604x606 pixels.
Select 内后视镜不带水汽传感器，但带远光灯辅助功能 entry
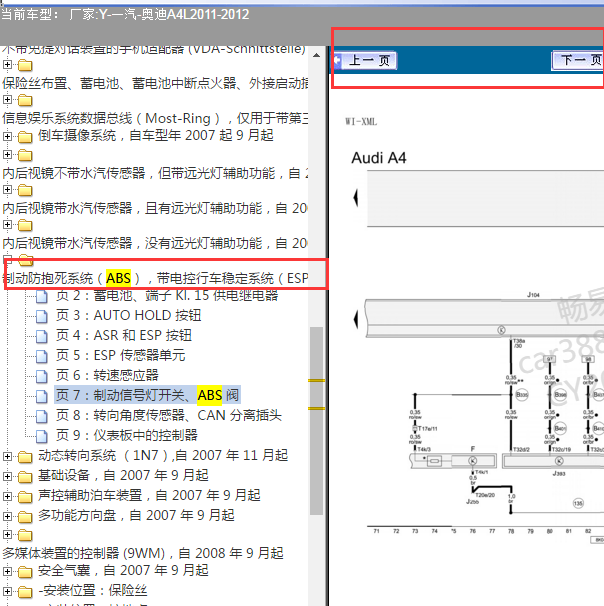(x=156, y=174)
